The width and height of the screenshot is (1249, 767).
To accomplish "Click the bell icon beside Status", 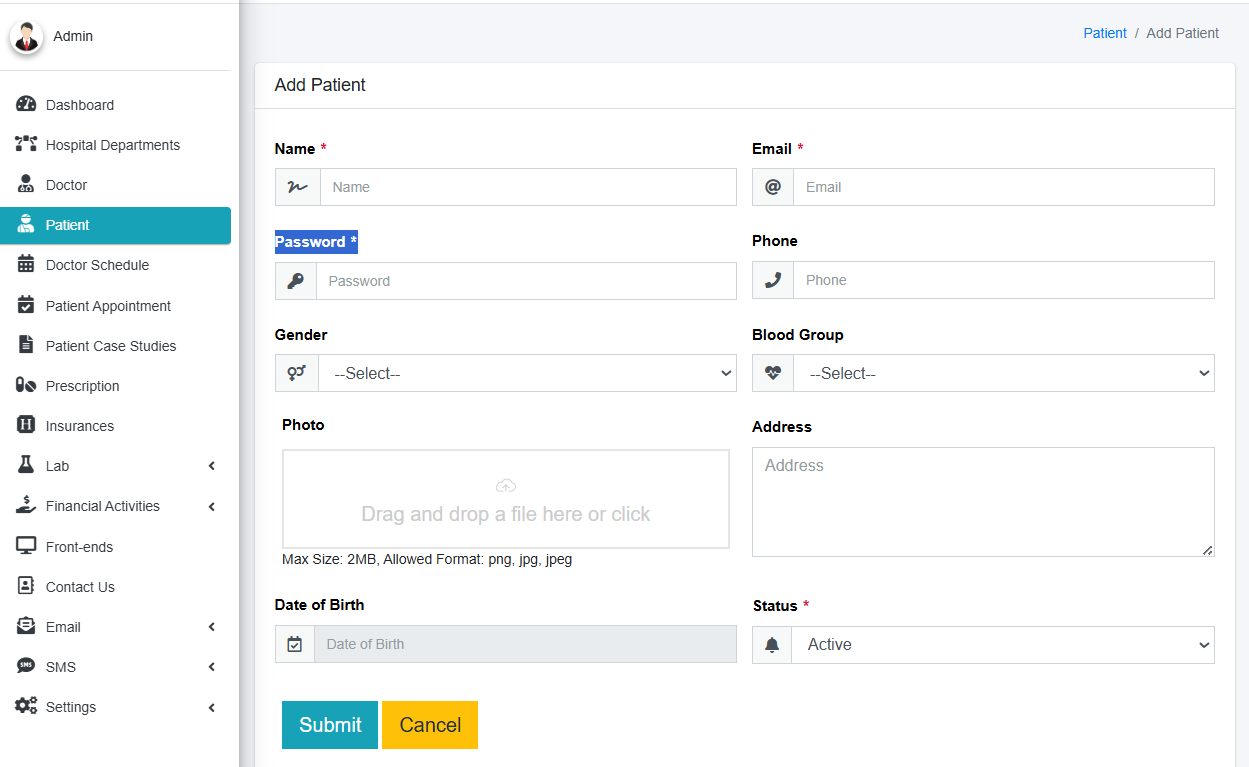I will pyautogui.click(x=772, y=645).
